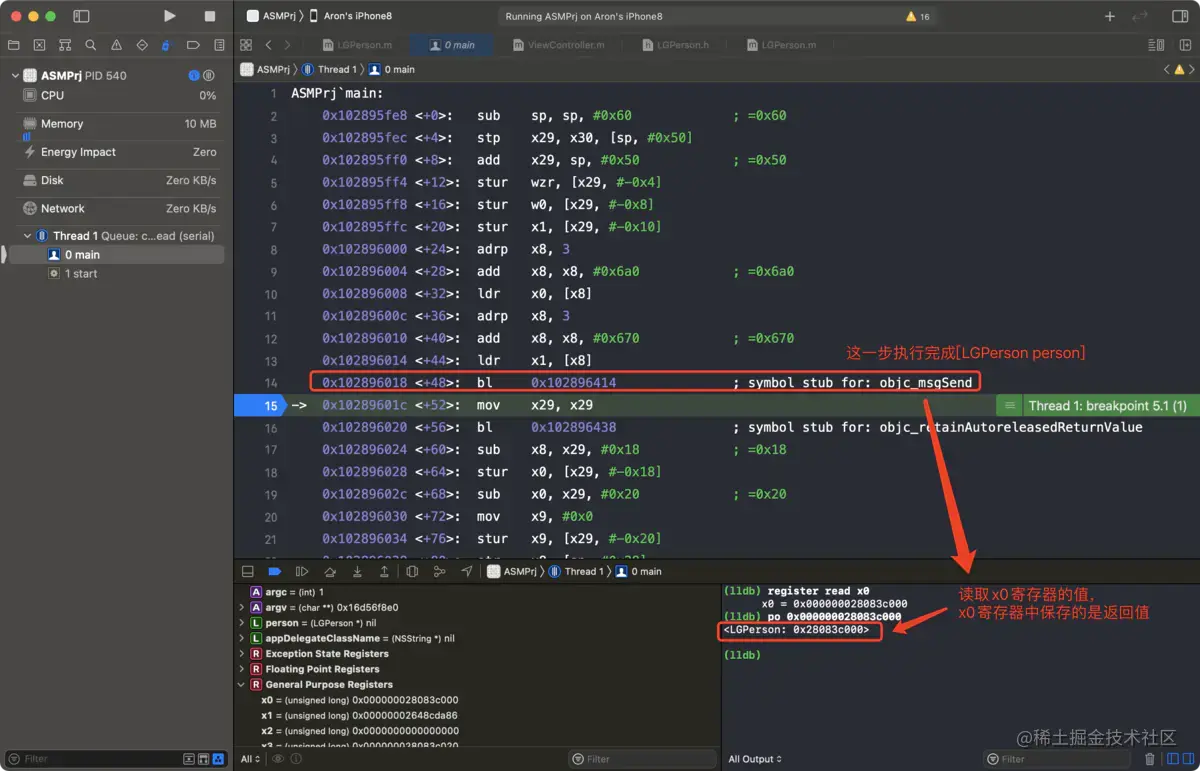The width and height of the screenshot is (1200, 771).
Task: Select the Debug navigator icon
Action: 166,45
